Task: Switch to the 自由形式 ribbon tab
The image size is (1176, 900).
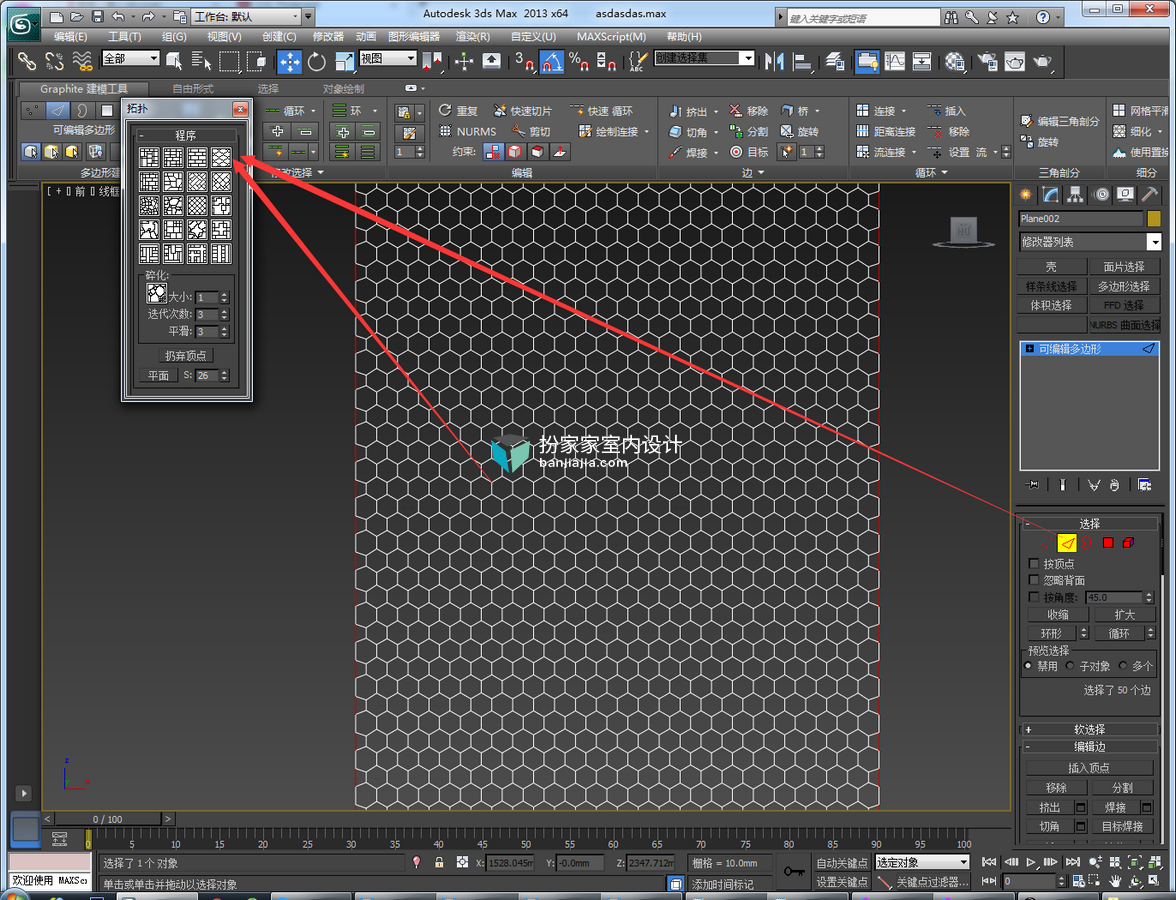Action: pyautogui.click(x=193, y=88)
